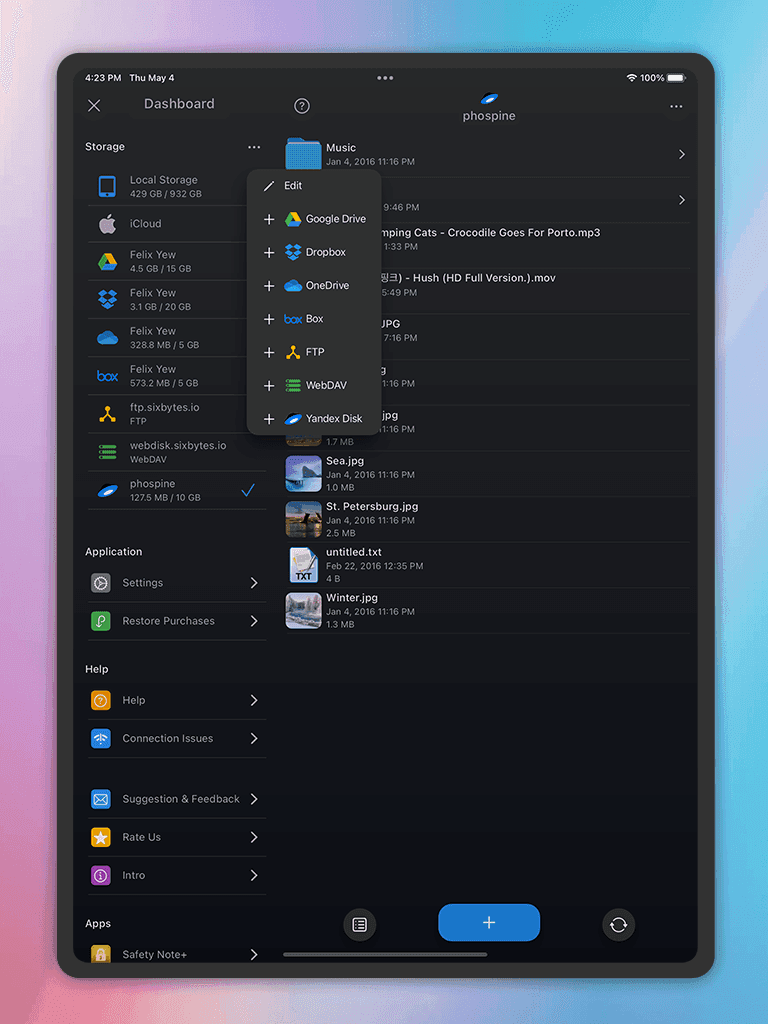This screenshot has width=768, height=1024.
Task: Open the untitled.txt file icon
Action: pyautogui.click(x=304, y=565)
